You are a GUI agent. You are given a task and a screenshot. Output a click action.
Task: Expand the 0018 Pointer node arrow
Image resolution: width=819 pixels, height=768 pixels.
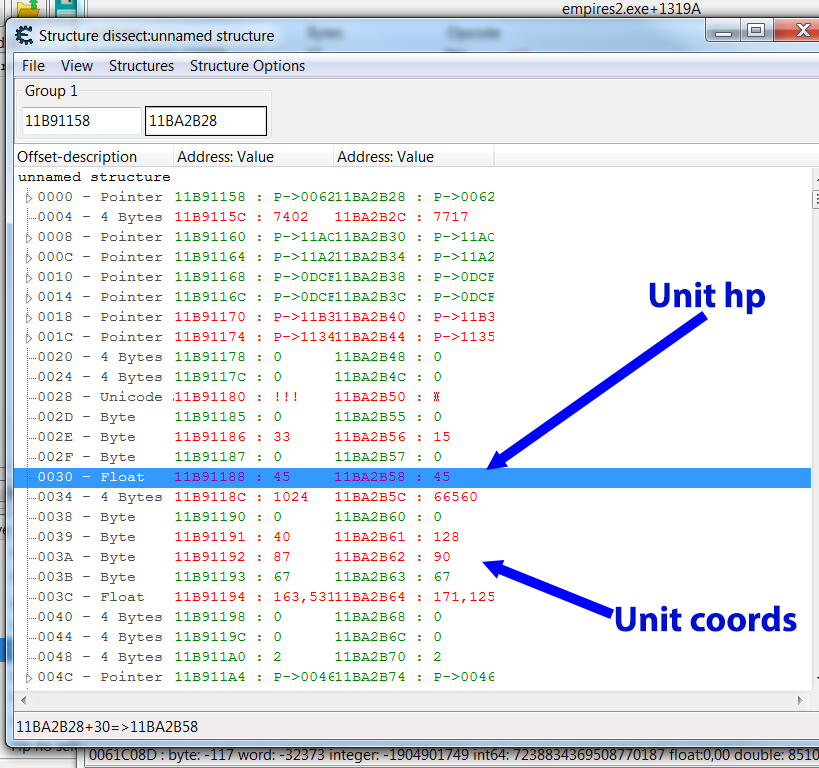click(28, 317)
